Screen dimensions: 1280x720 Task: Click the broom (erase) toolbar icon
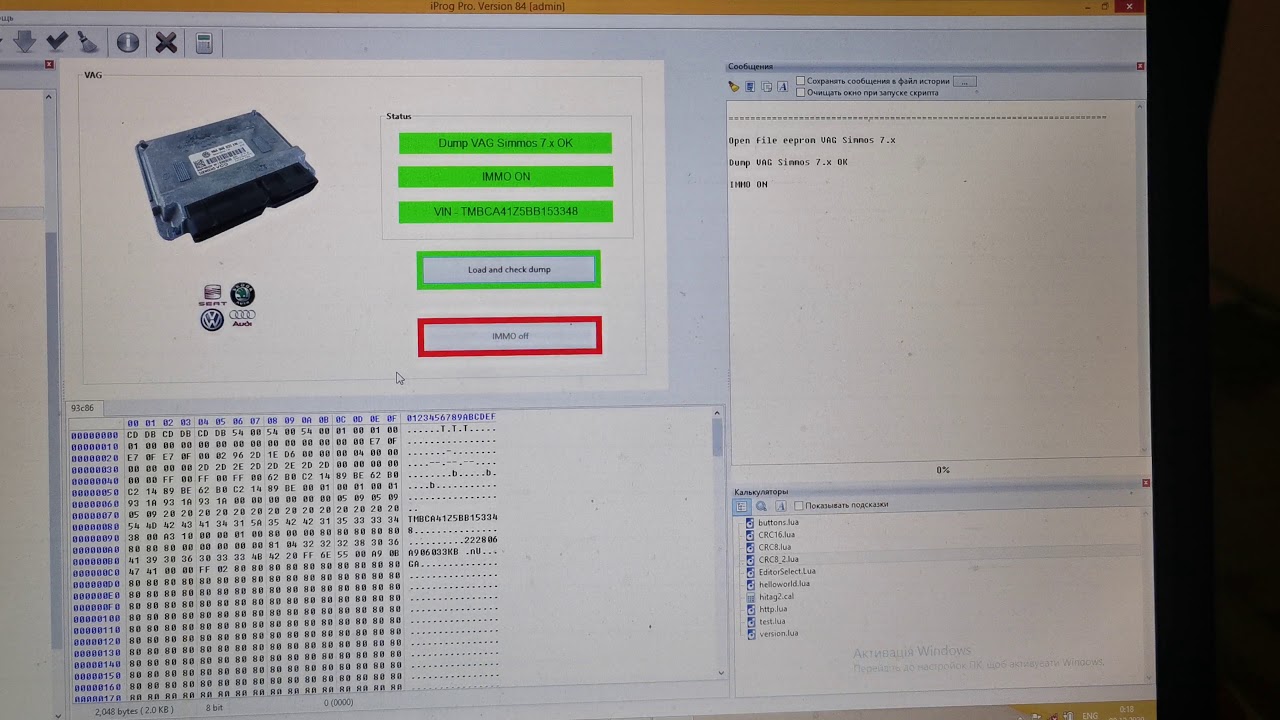[x=88, y=42]
